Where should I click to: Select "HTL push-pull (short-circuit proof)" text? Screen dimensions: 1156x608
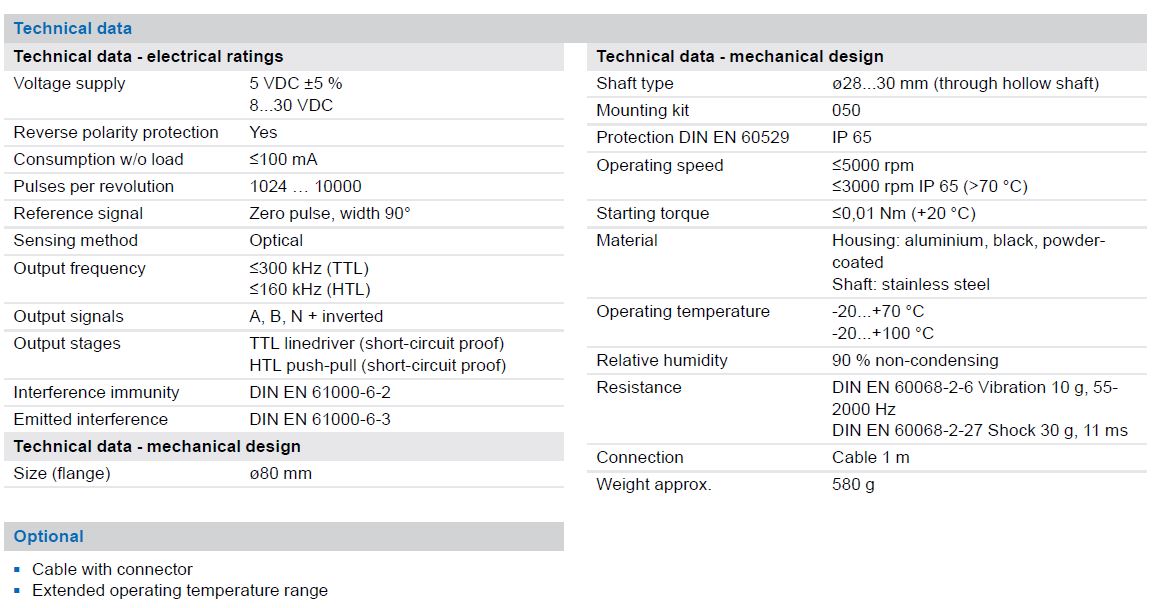coord(377,366)
